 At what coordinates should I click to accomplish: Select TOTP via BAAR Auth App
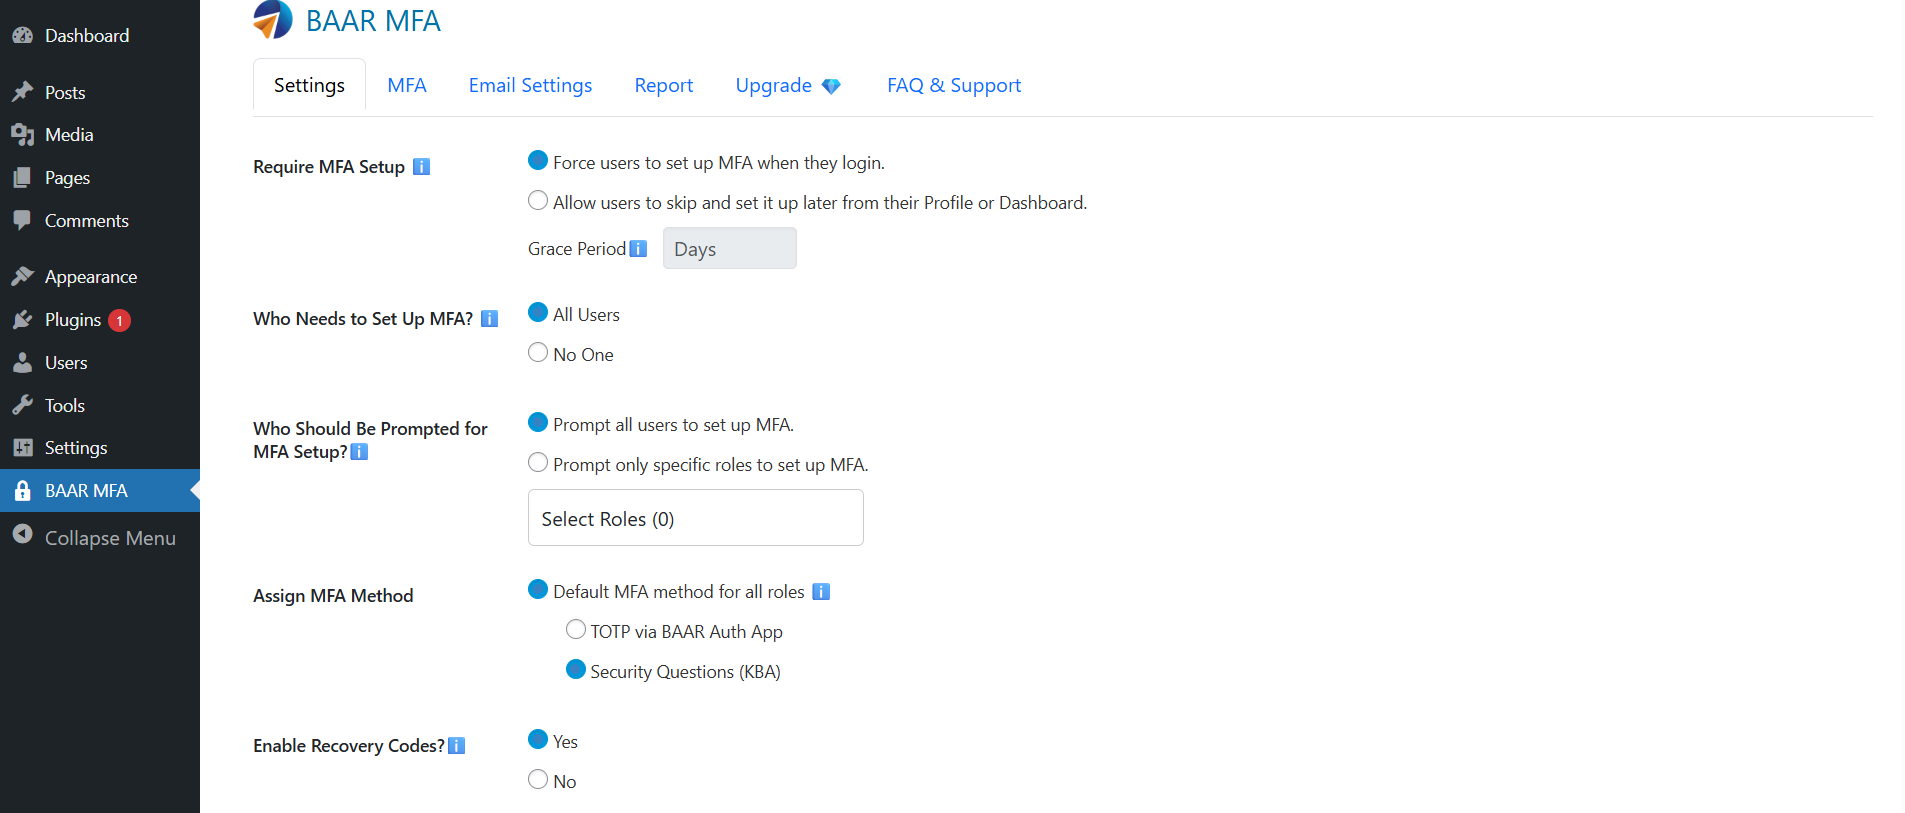click(576, 630)
